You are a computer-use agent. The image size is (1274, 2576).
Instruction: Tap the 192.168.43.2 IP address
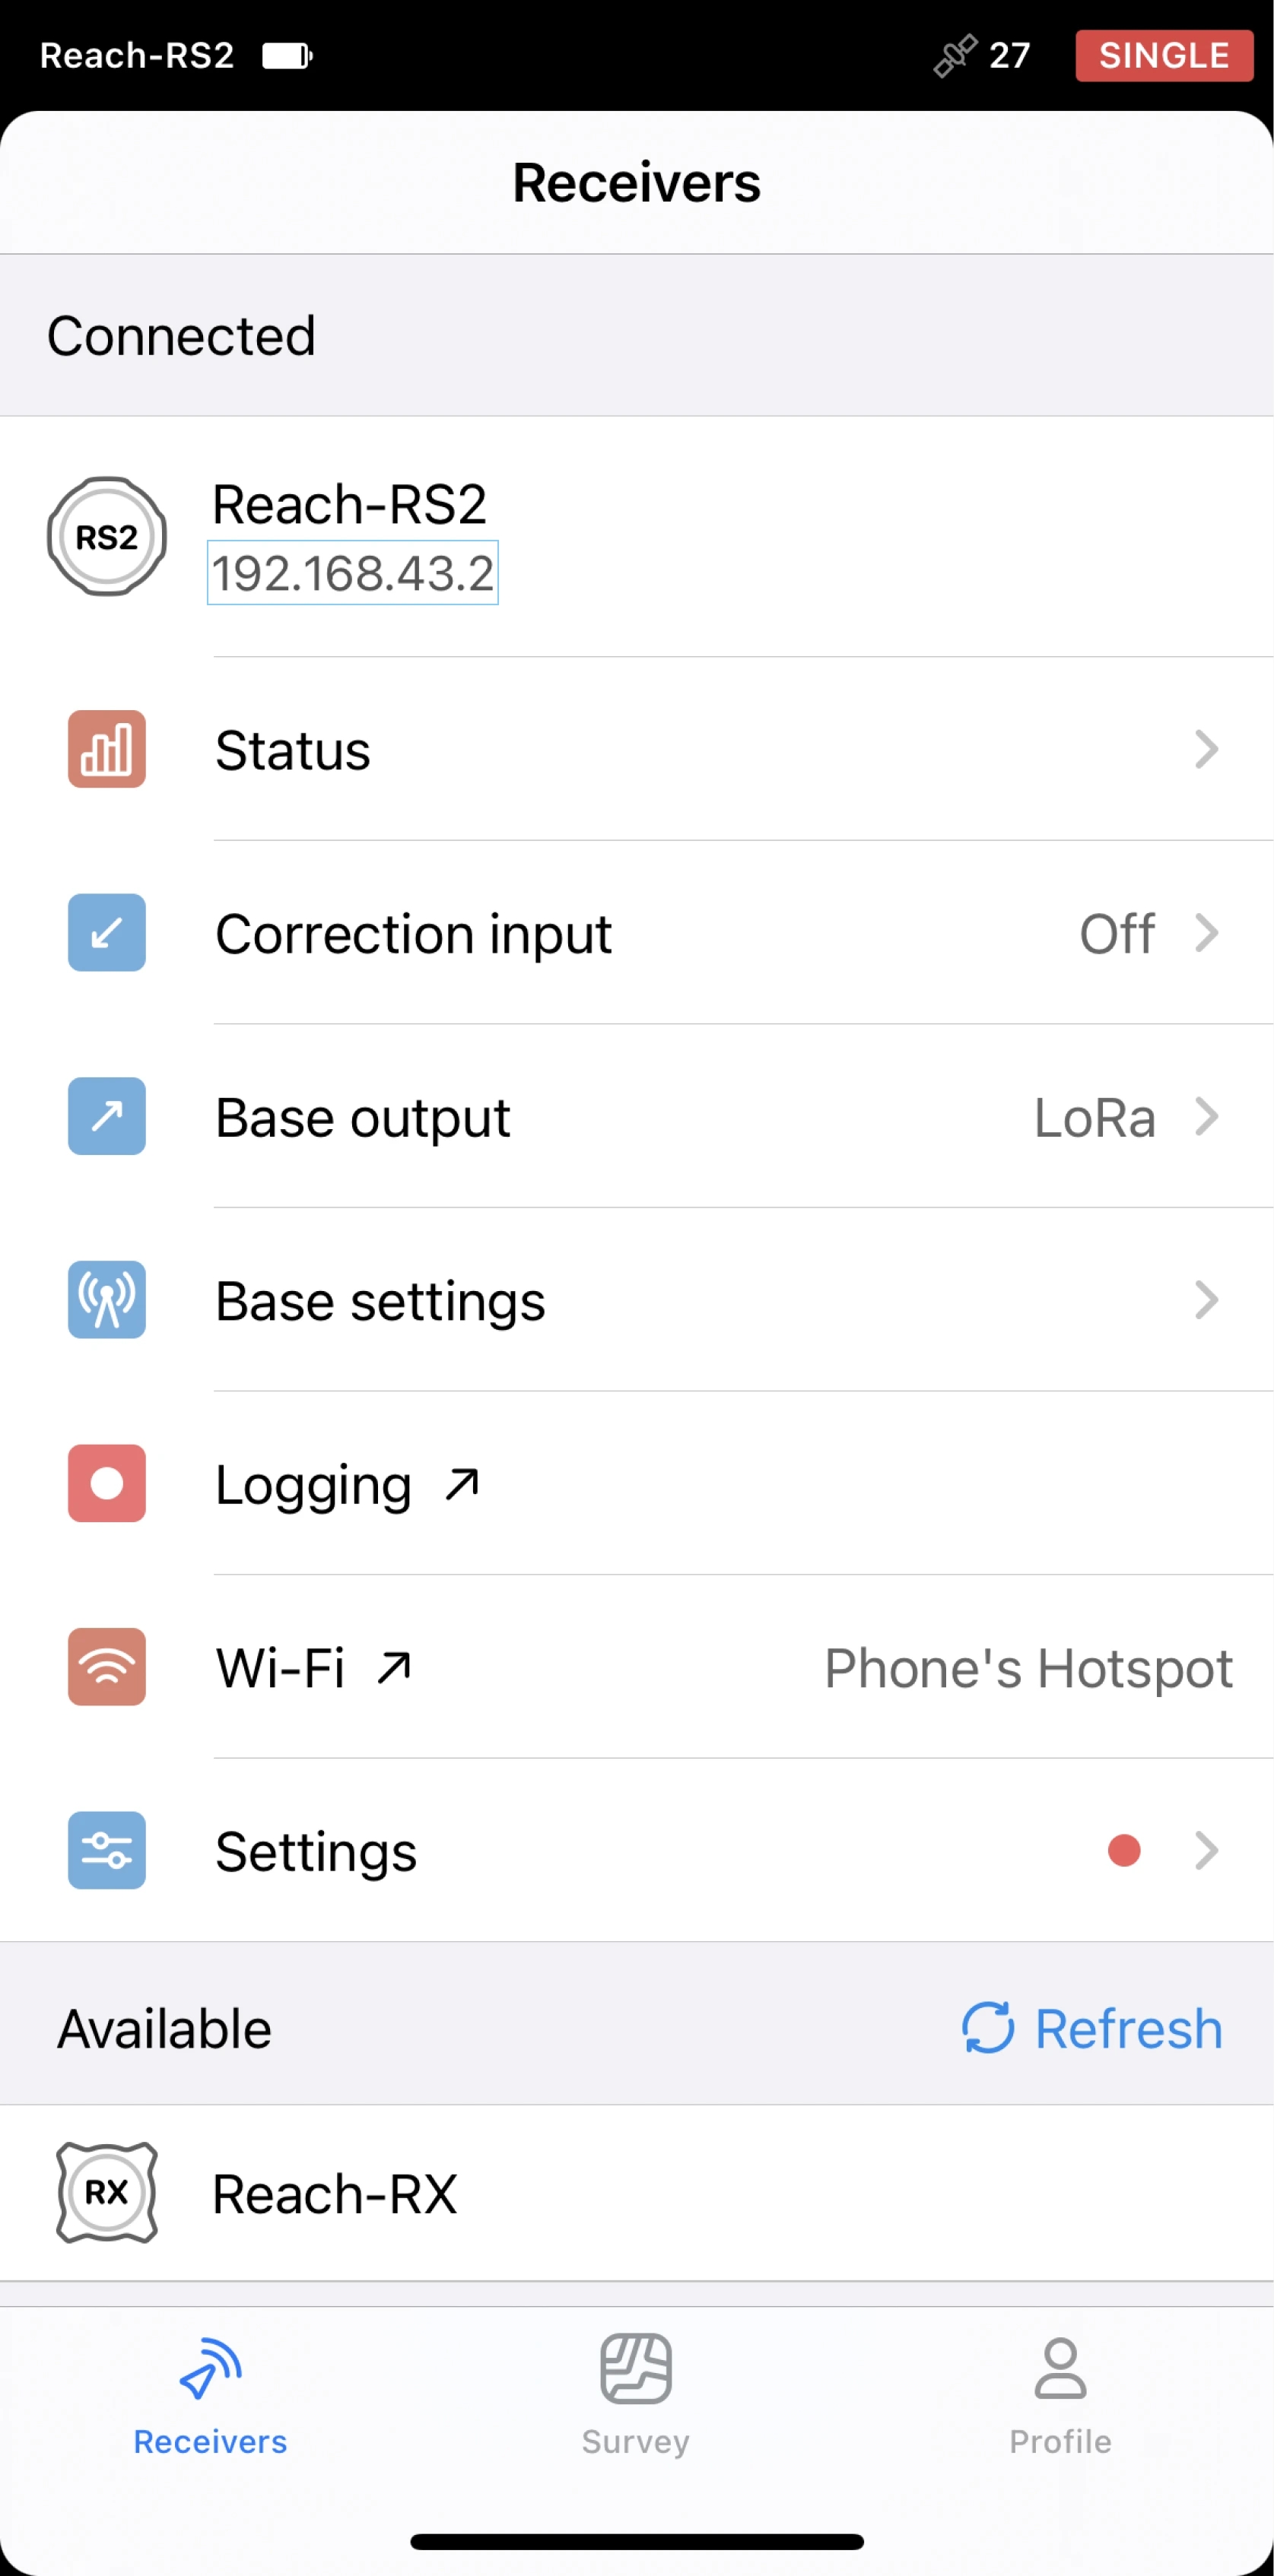pos(352,573)
